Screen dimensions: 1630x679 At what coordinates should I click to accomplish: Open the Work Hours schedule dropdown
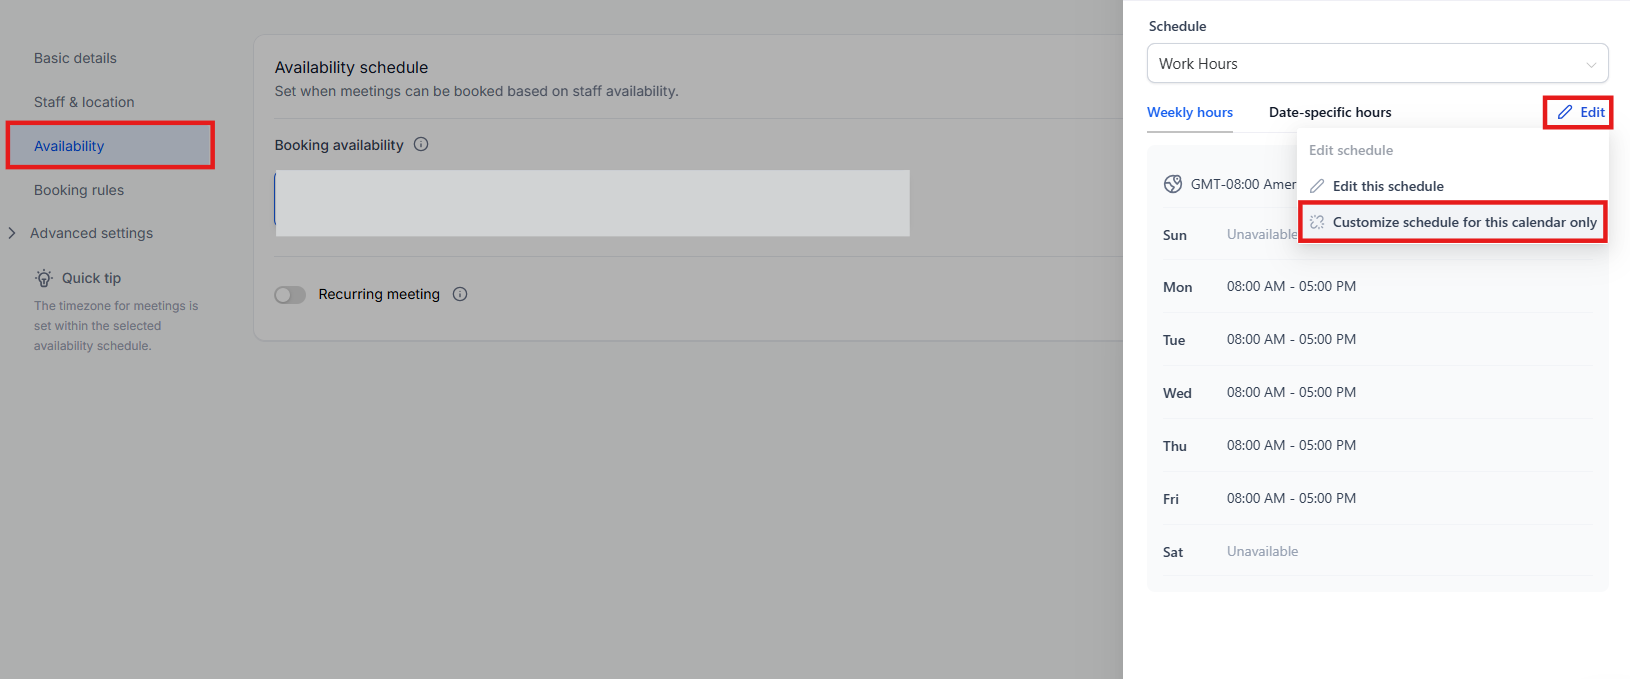(1376, 63)
